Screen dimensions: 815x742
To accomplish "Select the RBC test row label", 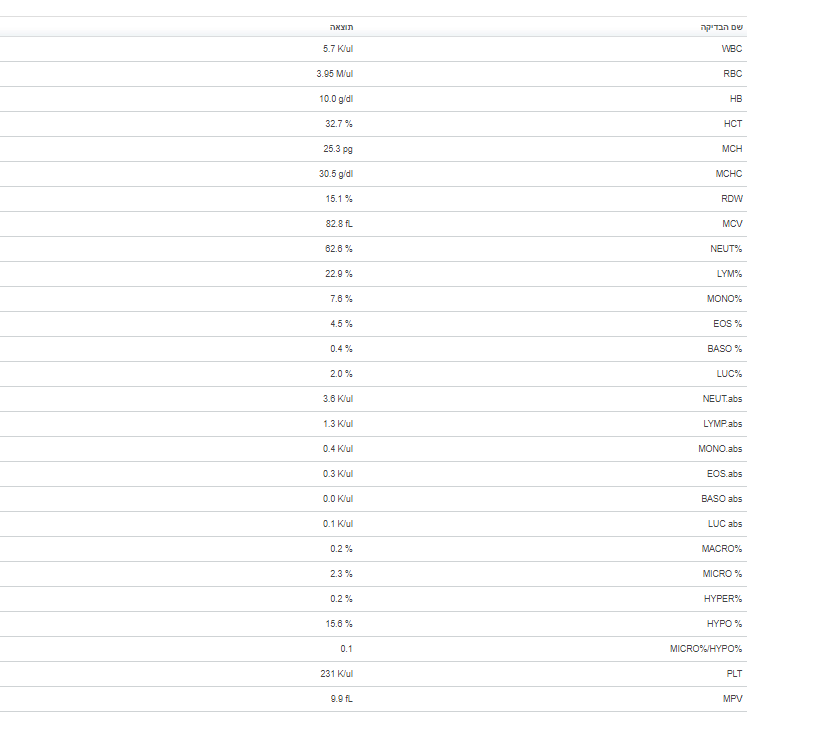I will 732,74.
